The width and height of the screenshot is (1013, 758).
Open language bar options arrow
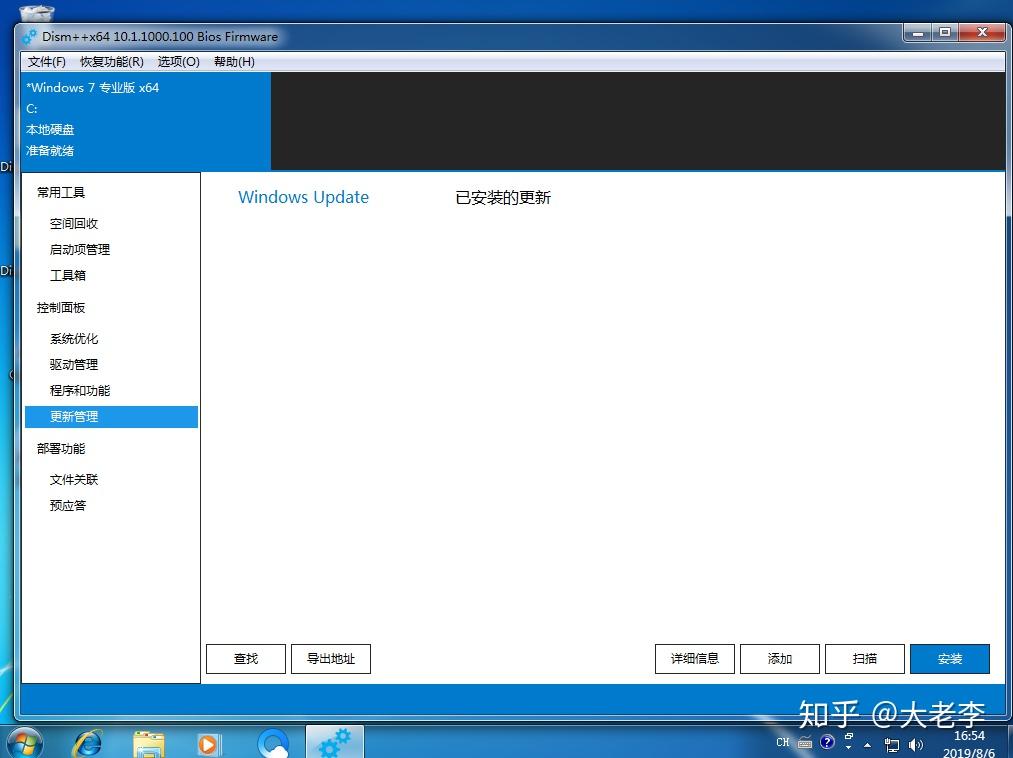point(849,748)
